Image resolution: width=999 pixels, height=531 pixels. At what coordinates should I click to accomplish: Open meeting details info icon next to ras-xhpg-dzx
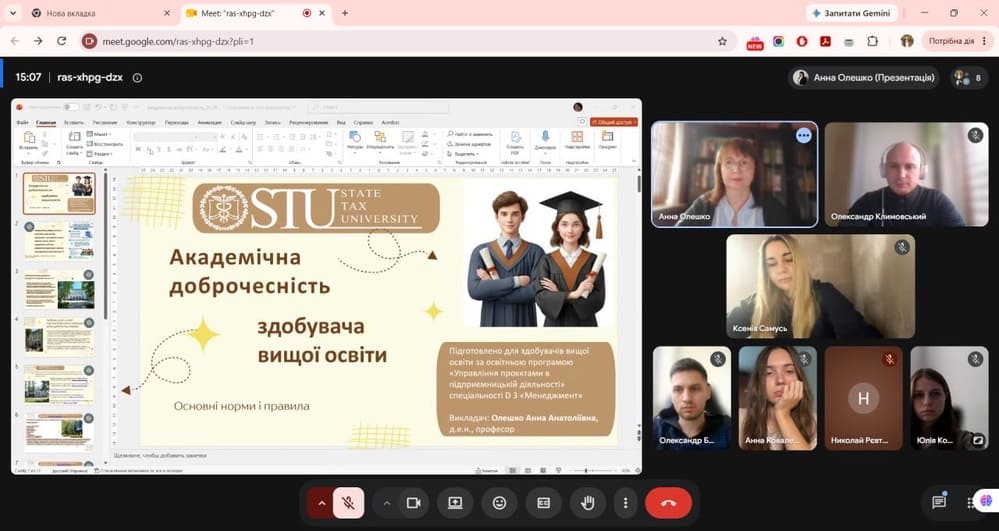click(137, 78)
